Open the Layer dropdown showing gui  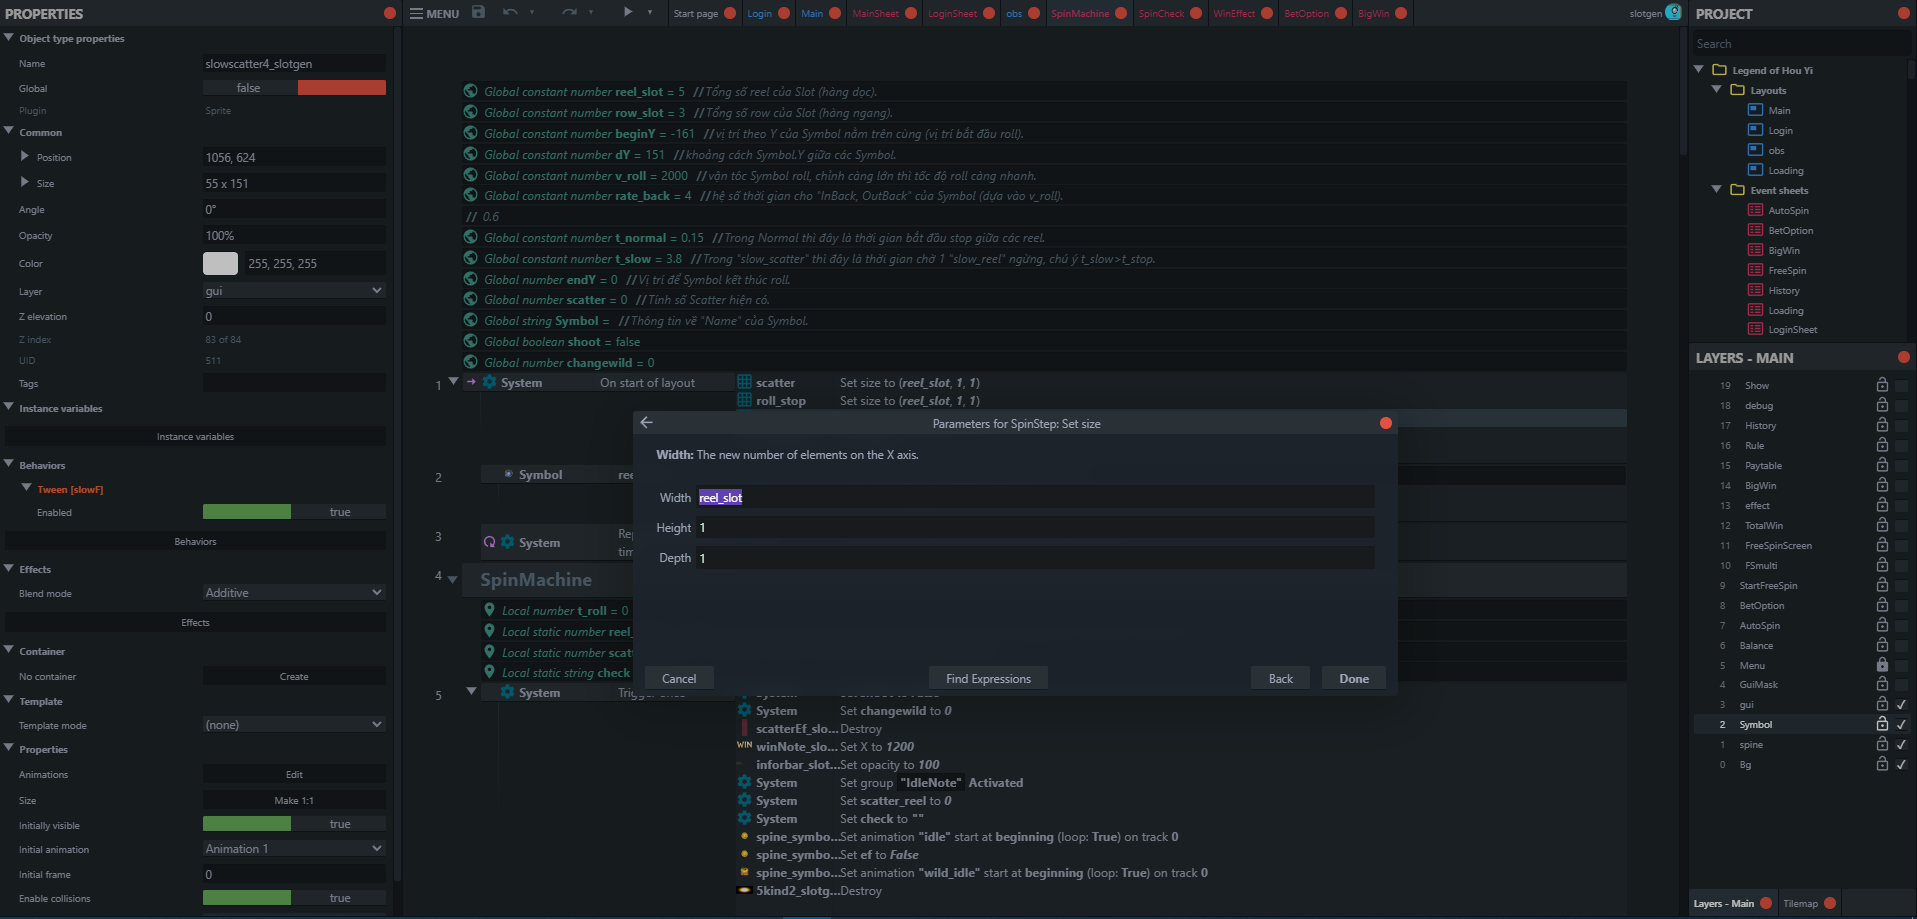294,291
